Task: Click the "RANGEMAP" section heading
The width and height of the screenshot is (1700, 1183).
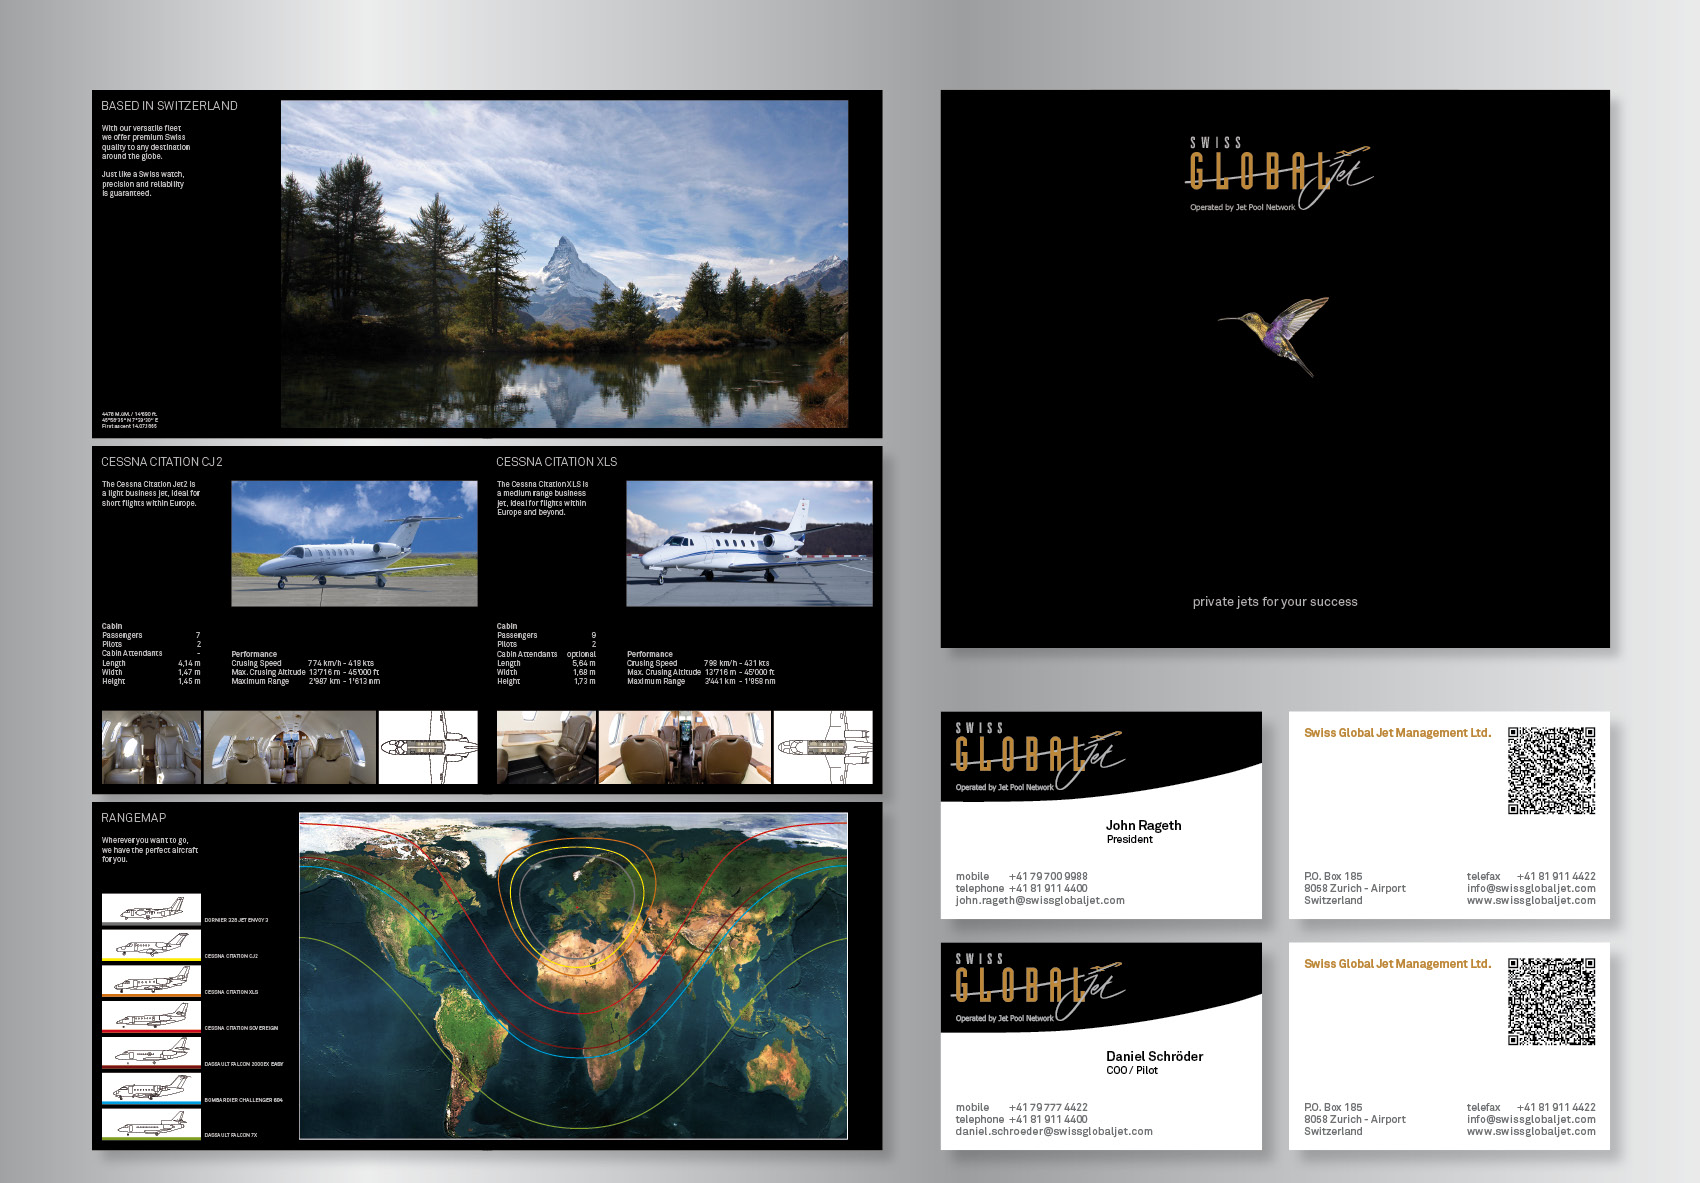Action: tap(133, 818)
